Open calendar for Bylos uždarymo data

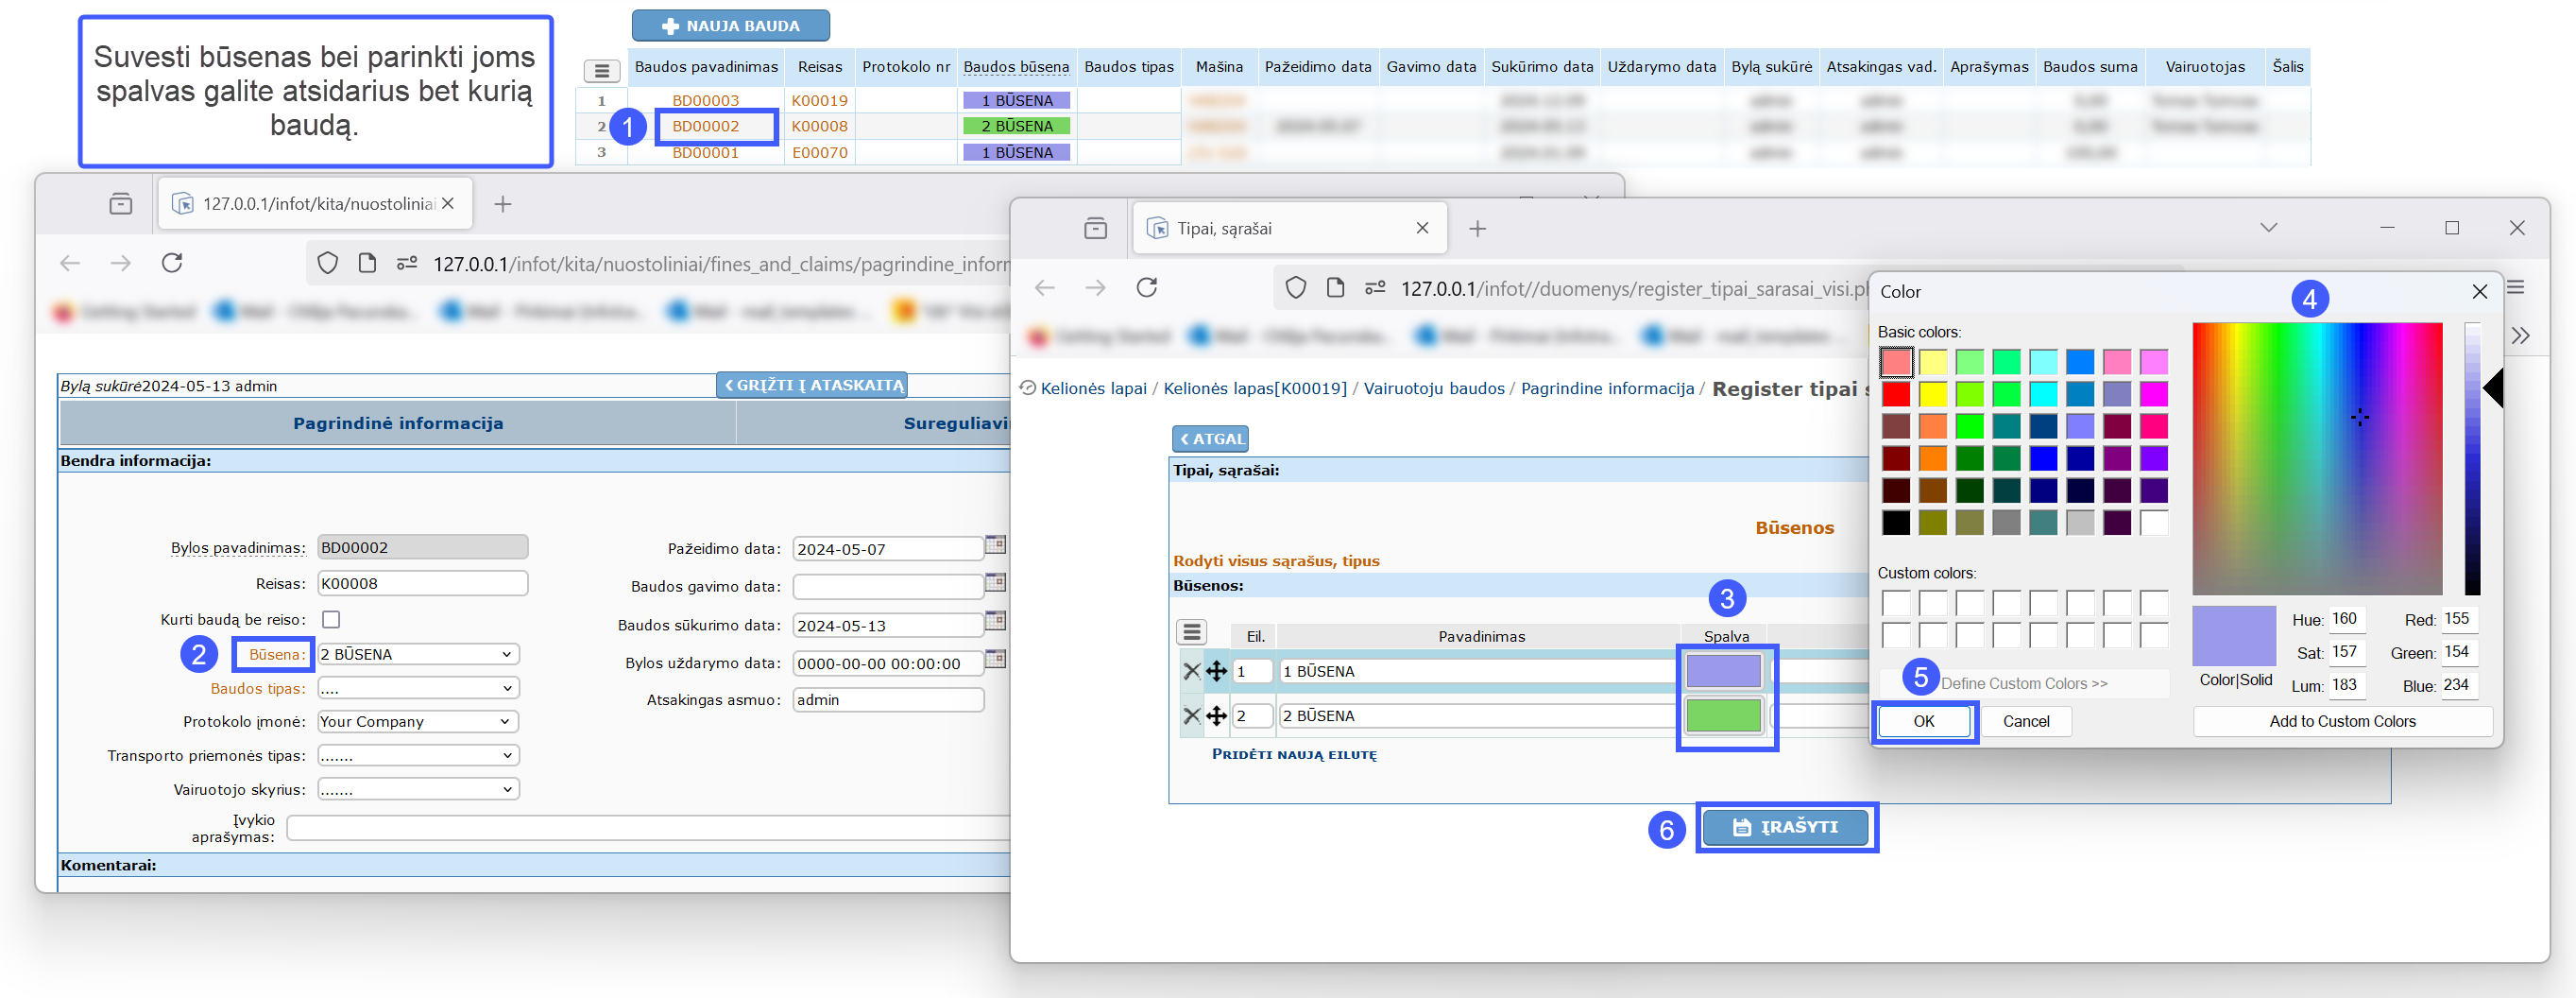(x=995, y=659)
